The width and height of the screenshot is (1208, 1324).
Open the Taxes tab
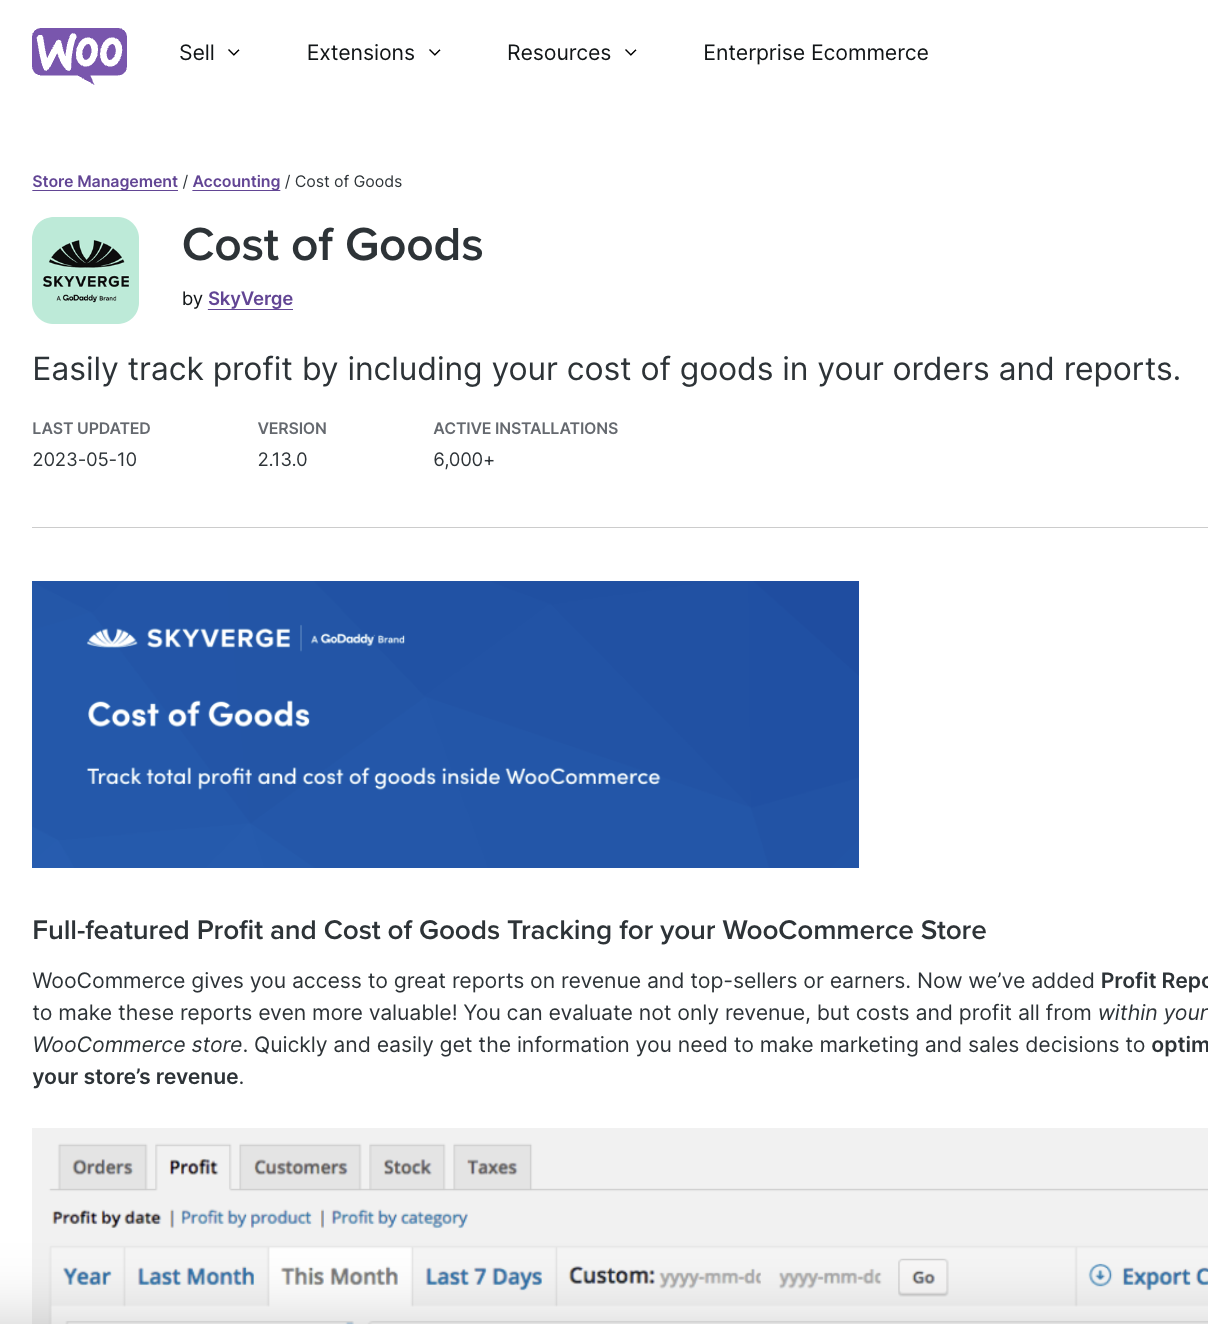[491, 1166]
